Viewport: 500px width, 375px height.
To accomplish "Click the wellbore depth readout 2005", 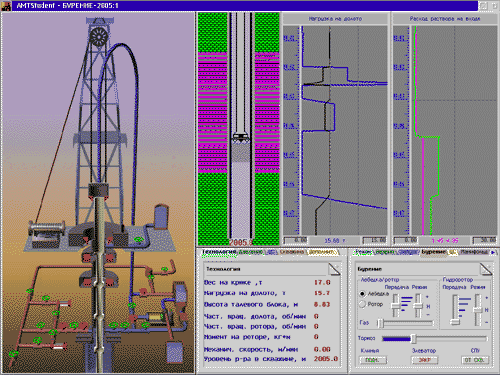I will click(x=241, y=242).
